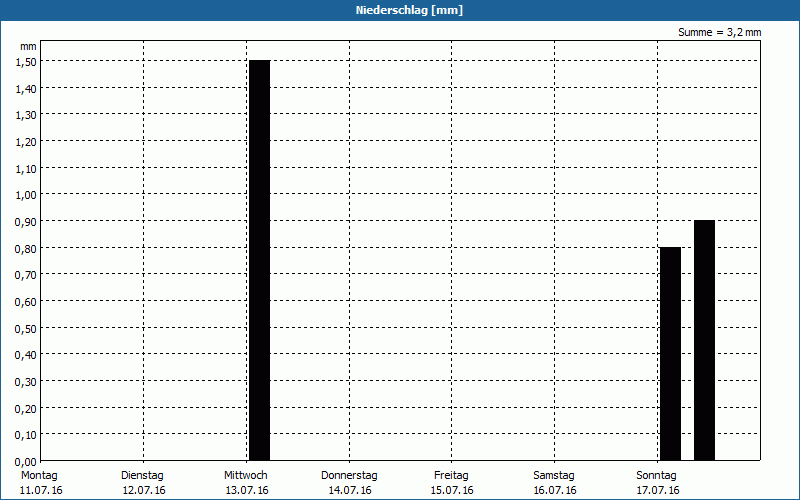The image size is (800, 500).
Task: Click the 0,60 y-axis value
Action: click(26, 302)
